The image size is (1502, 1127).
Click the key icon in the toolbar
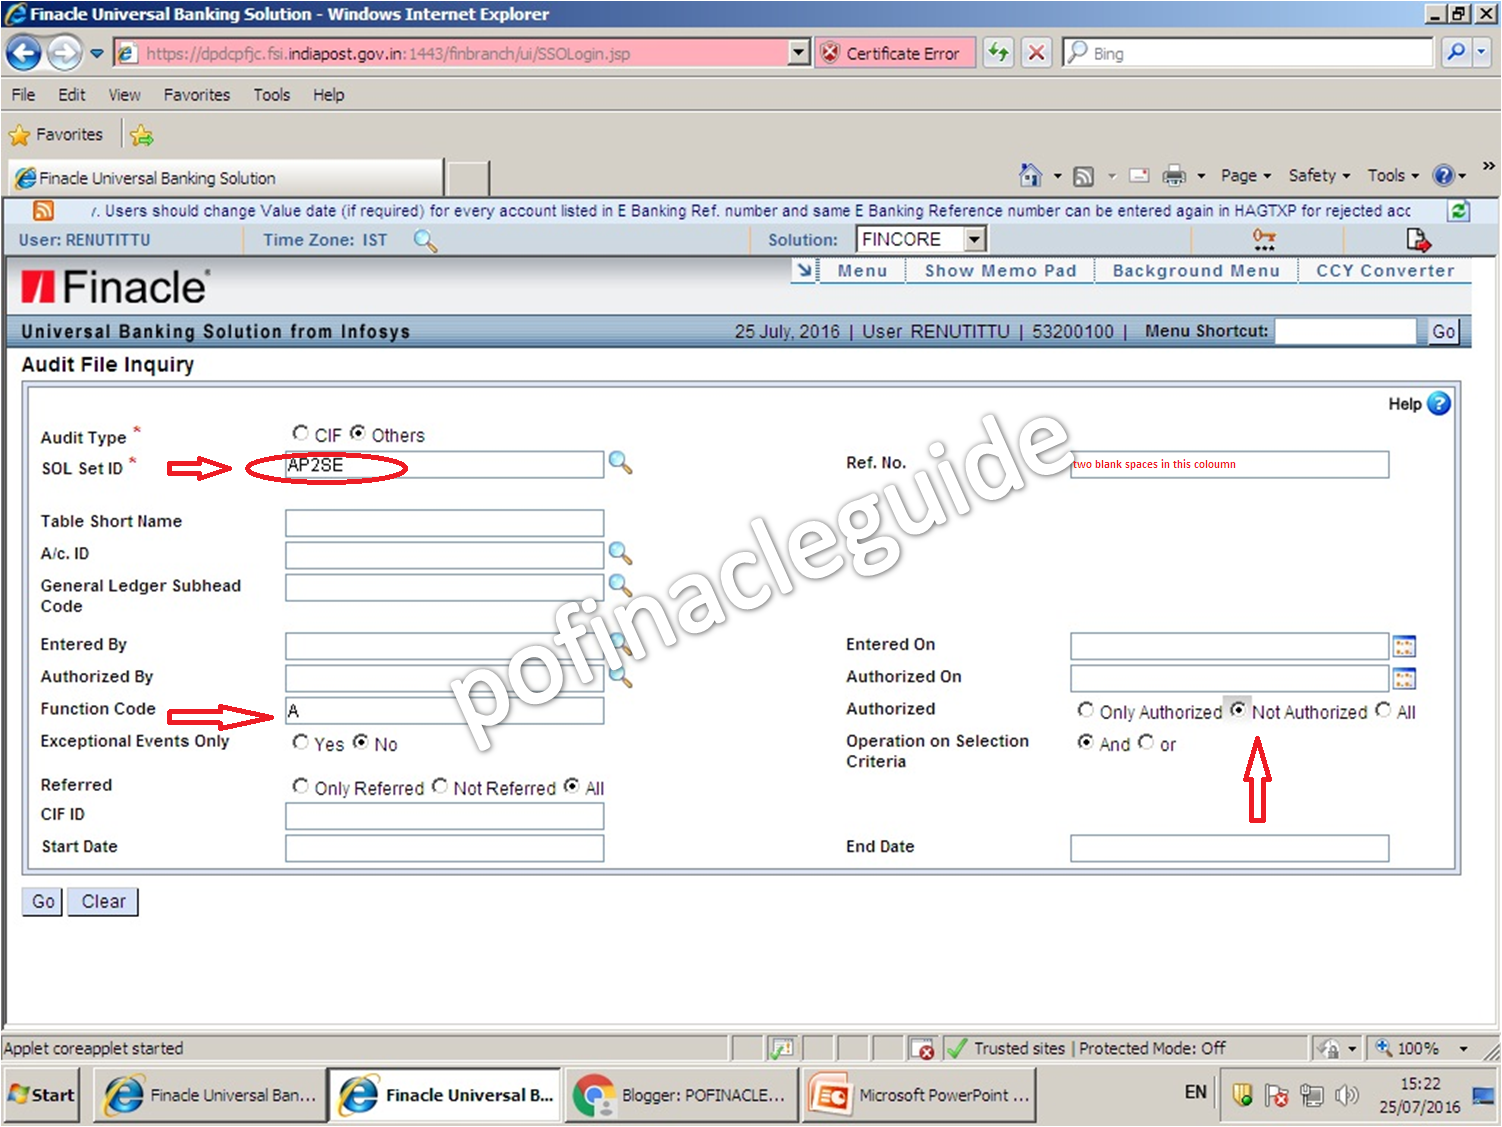point(1263,239)
